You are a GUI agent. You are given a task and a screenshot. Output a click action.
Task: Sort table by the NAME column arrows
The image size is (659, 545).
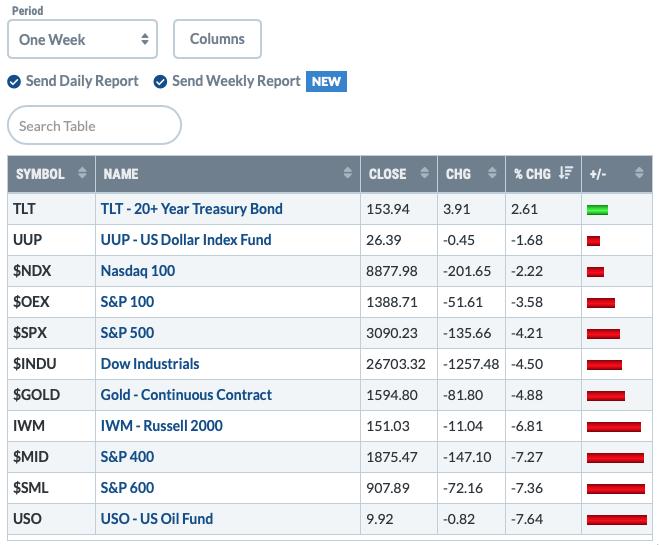[x=348, y=173]
